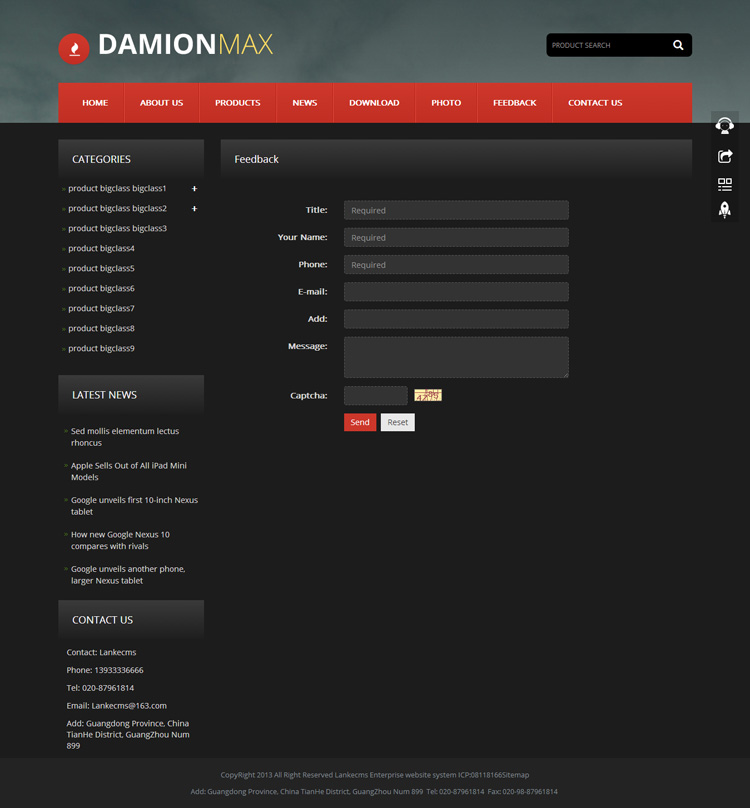Expand product bigclass bigclass1 plus sign
The width and height of the screenshot is (750, 808).
point(194,189)
